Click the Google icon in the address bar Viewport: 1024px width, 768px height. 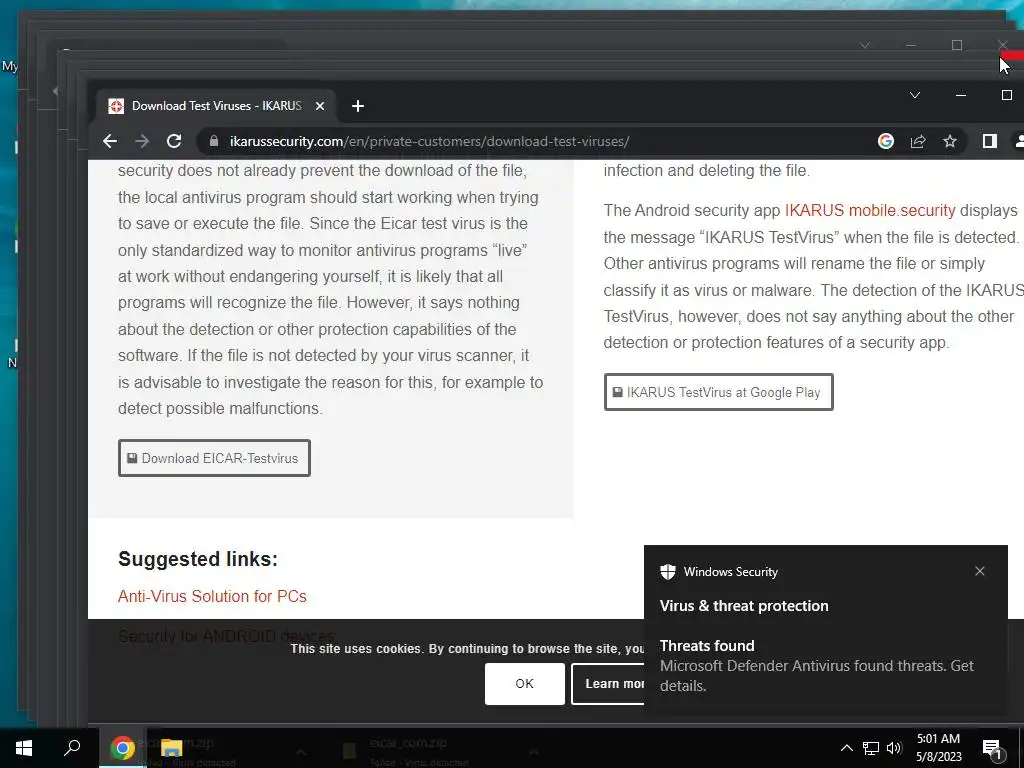point(886,141)
